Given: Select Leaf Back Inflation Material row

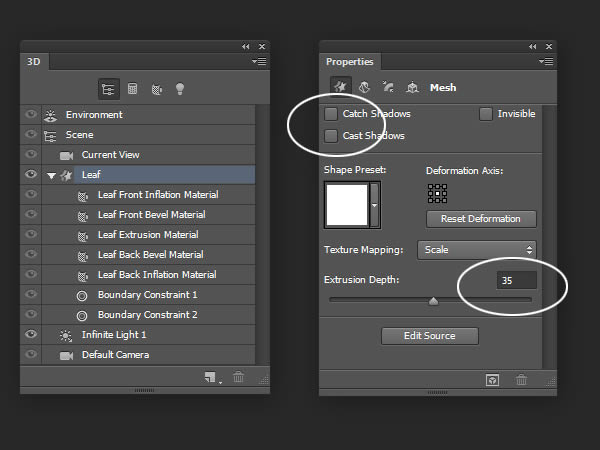Looking at the screenshot, I should click(x=148, y=275).
